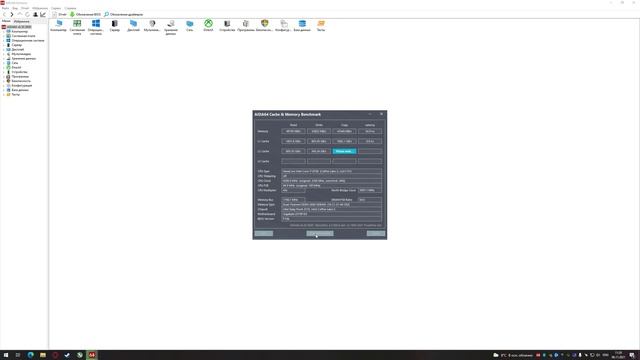Click the AIDA64 taskbar icon
Image resolution: width=640 pixels, height=360 pixels.
click(92, 355)
